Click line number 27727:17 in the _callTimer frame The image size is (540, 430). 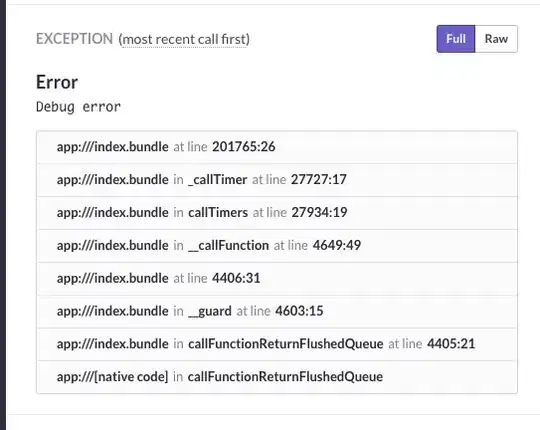[319, 180]
